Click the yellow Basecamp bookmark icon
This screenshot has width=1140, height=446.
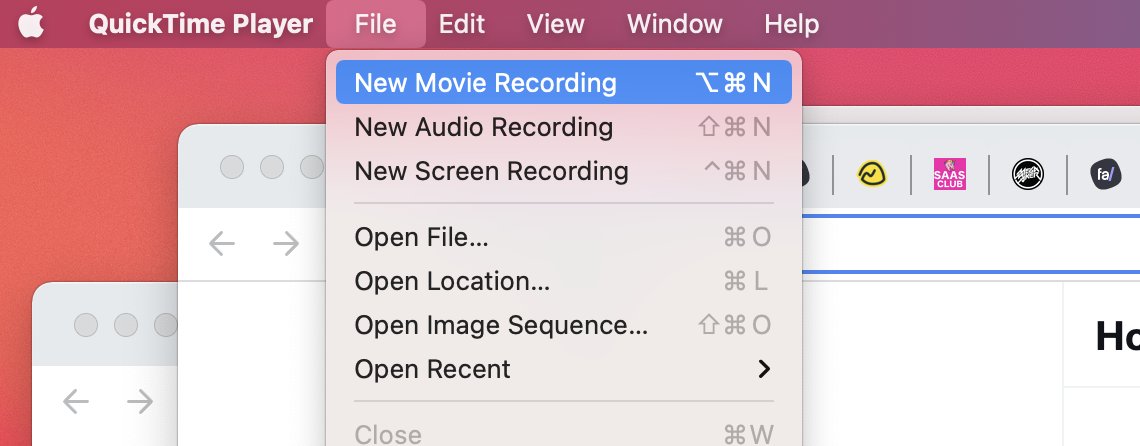coord(873,174)
